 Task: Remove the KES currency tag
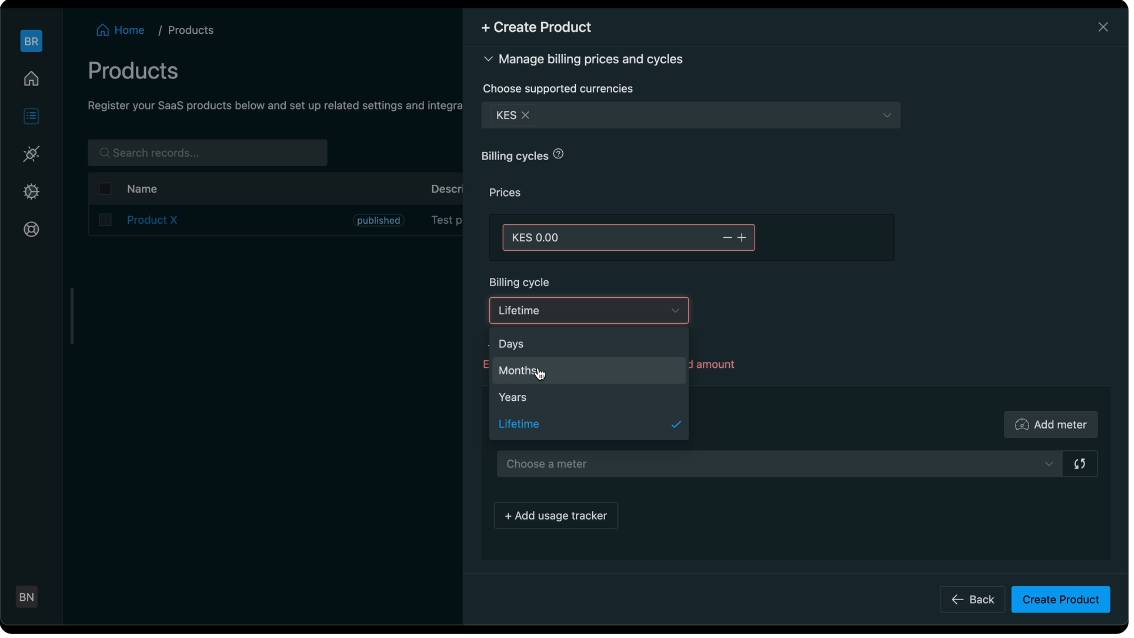(x=525, y=116)
